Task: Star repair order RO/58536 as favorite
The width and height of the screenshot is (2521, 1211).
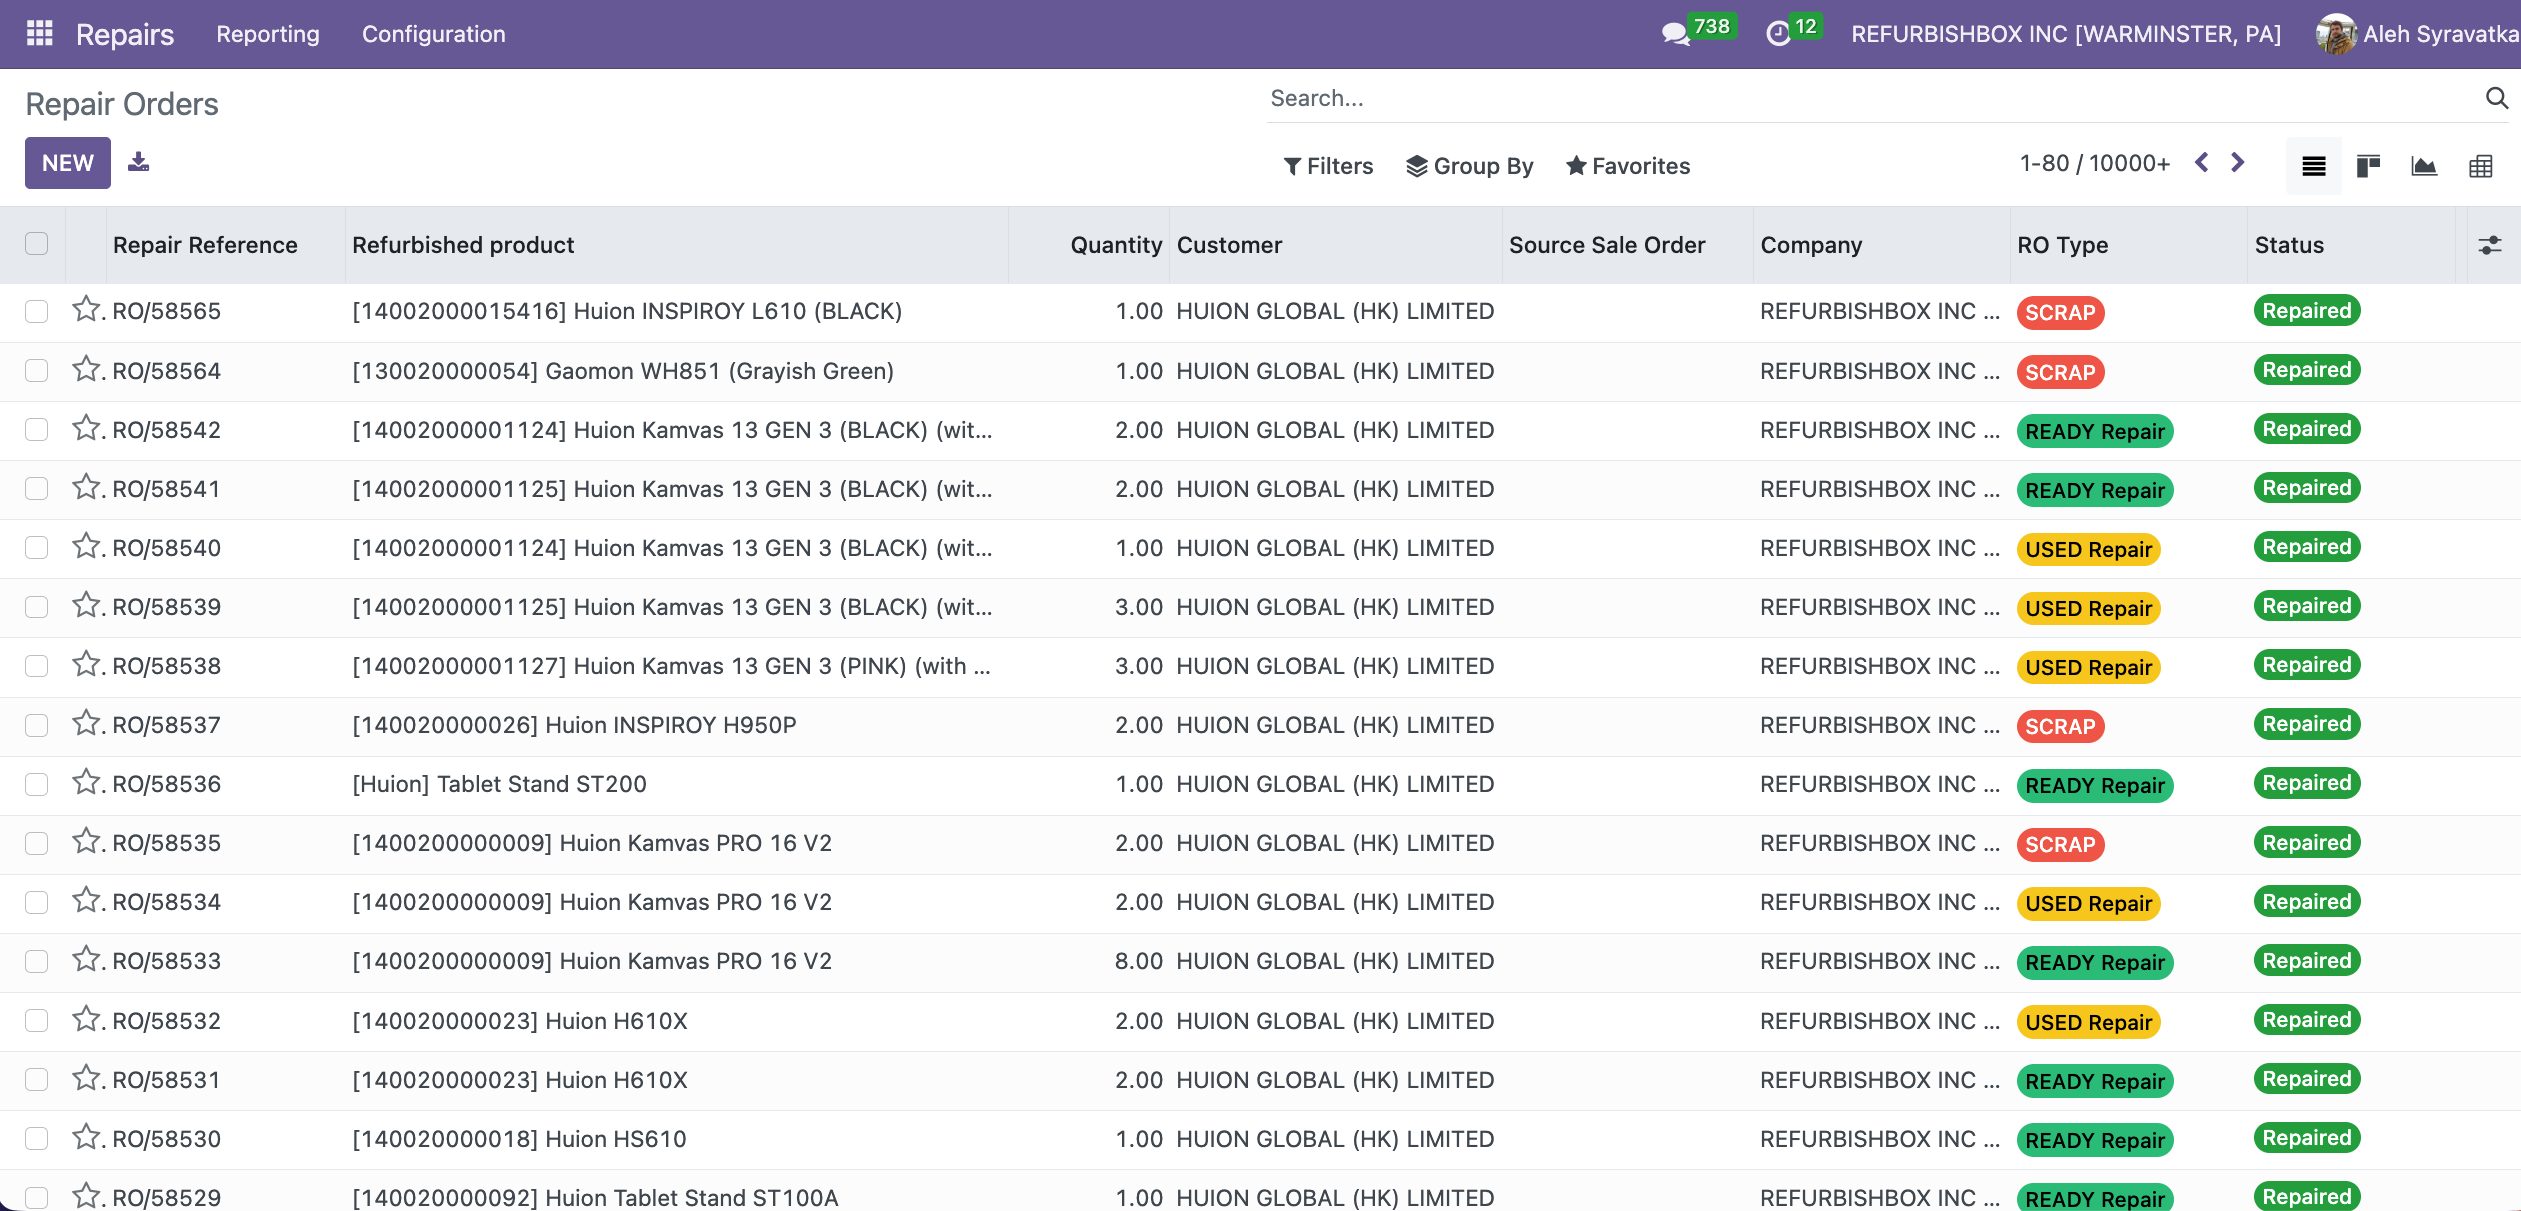Action: (x=86, y=782)
